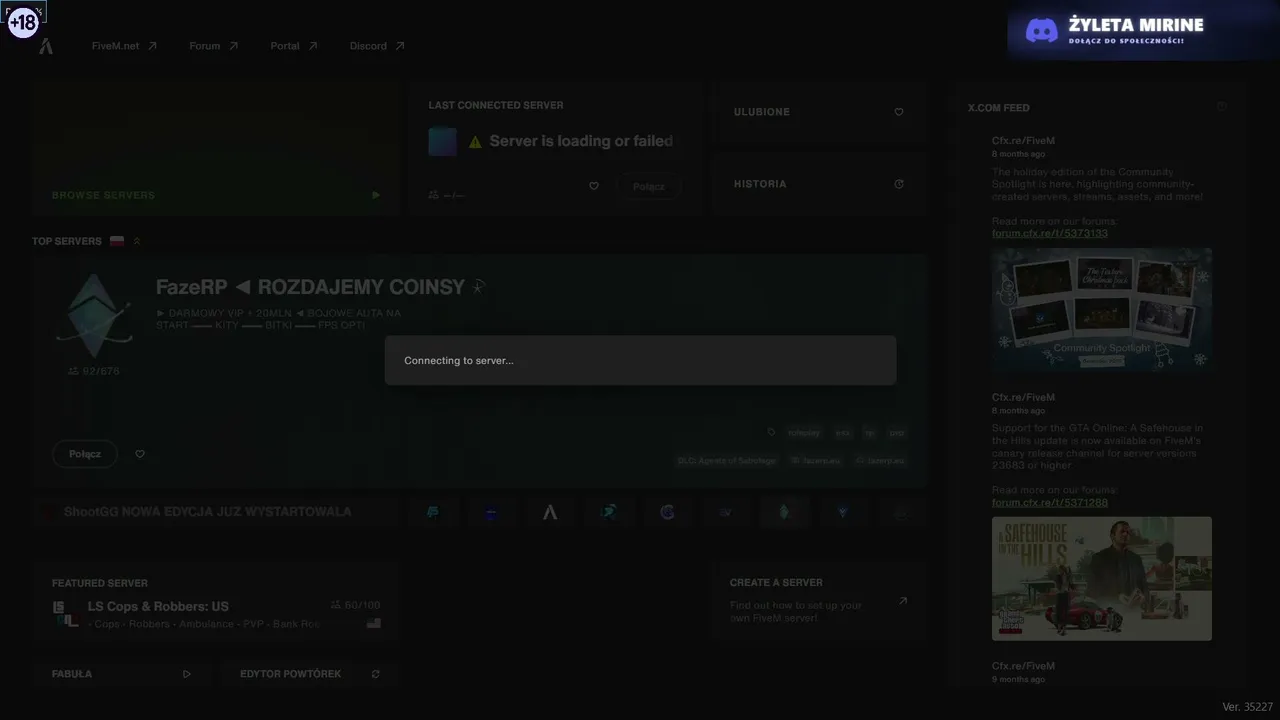The height and width of the screenshot is (720, 1280).
Task: Open Browse Servers
Action: coord(216,148)
